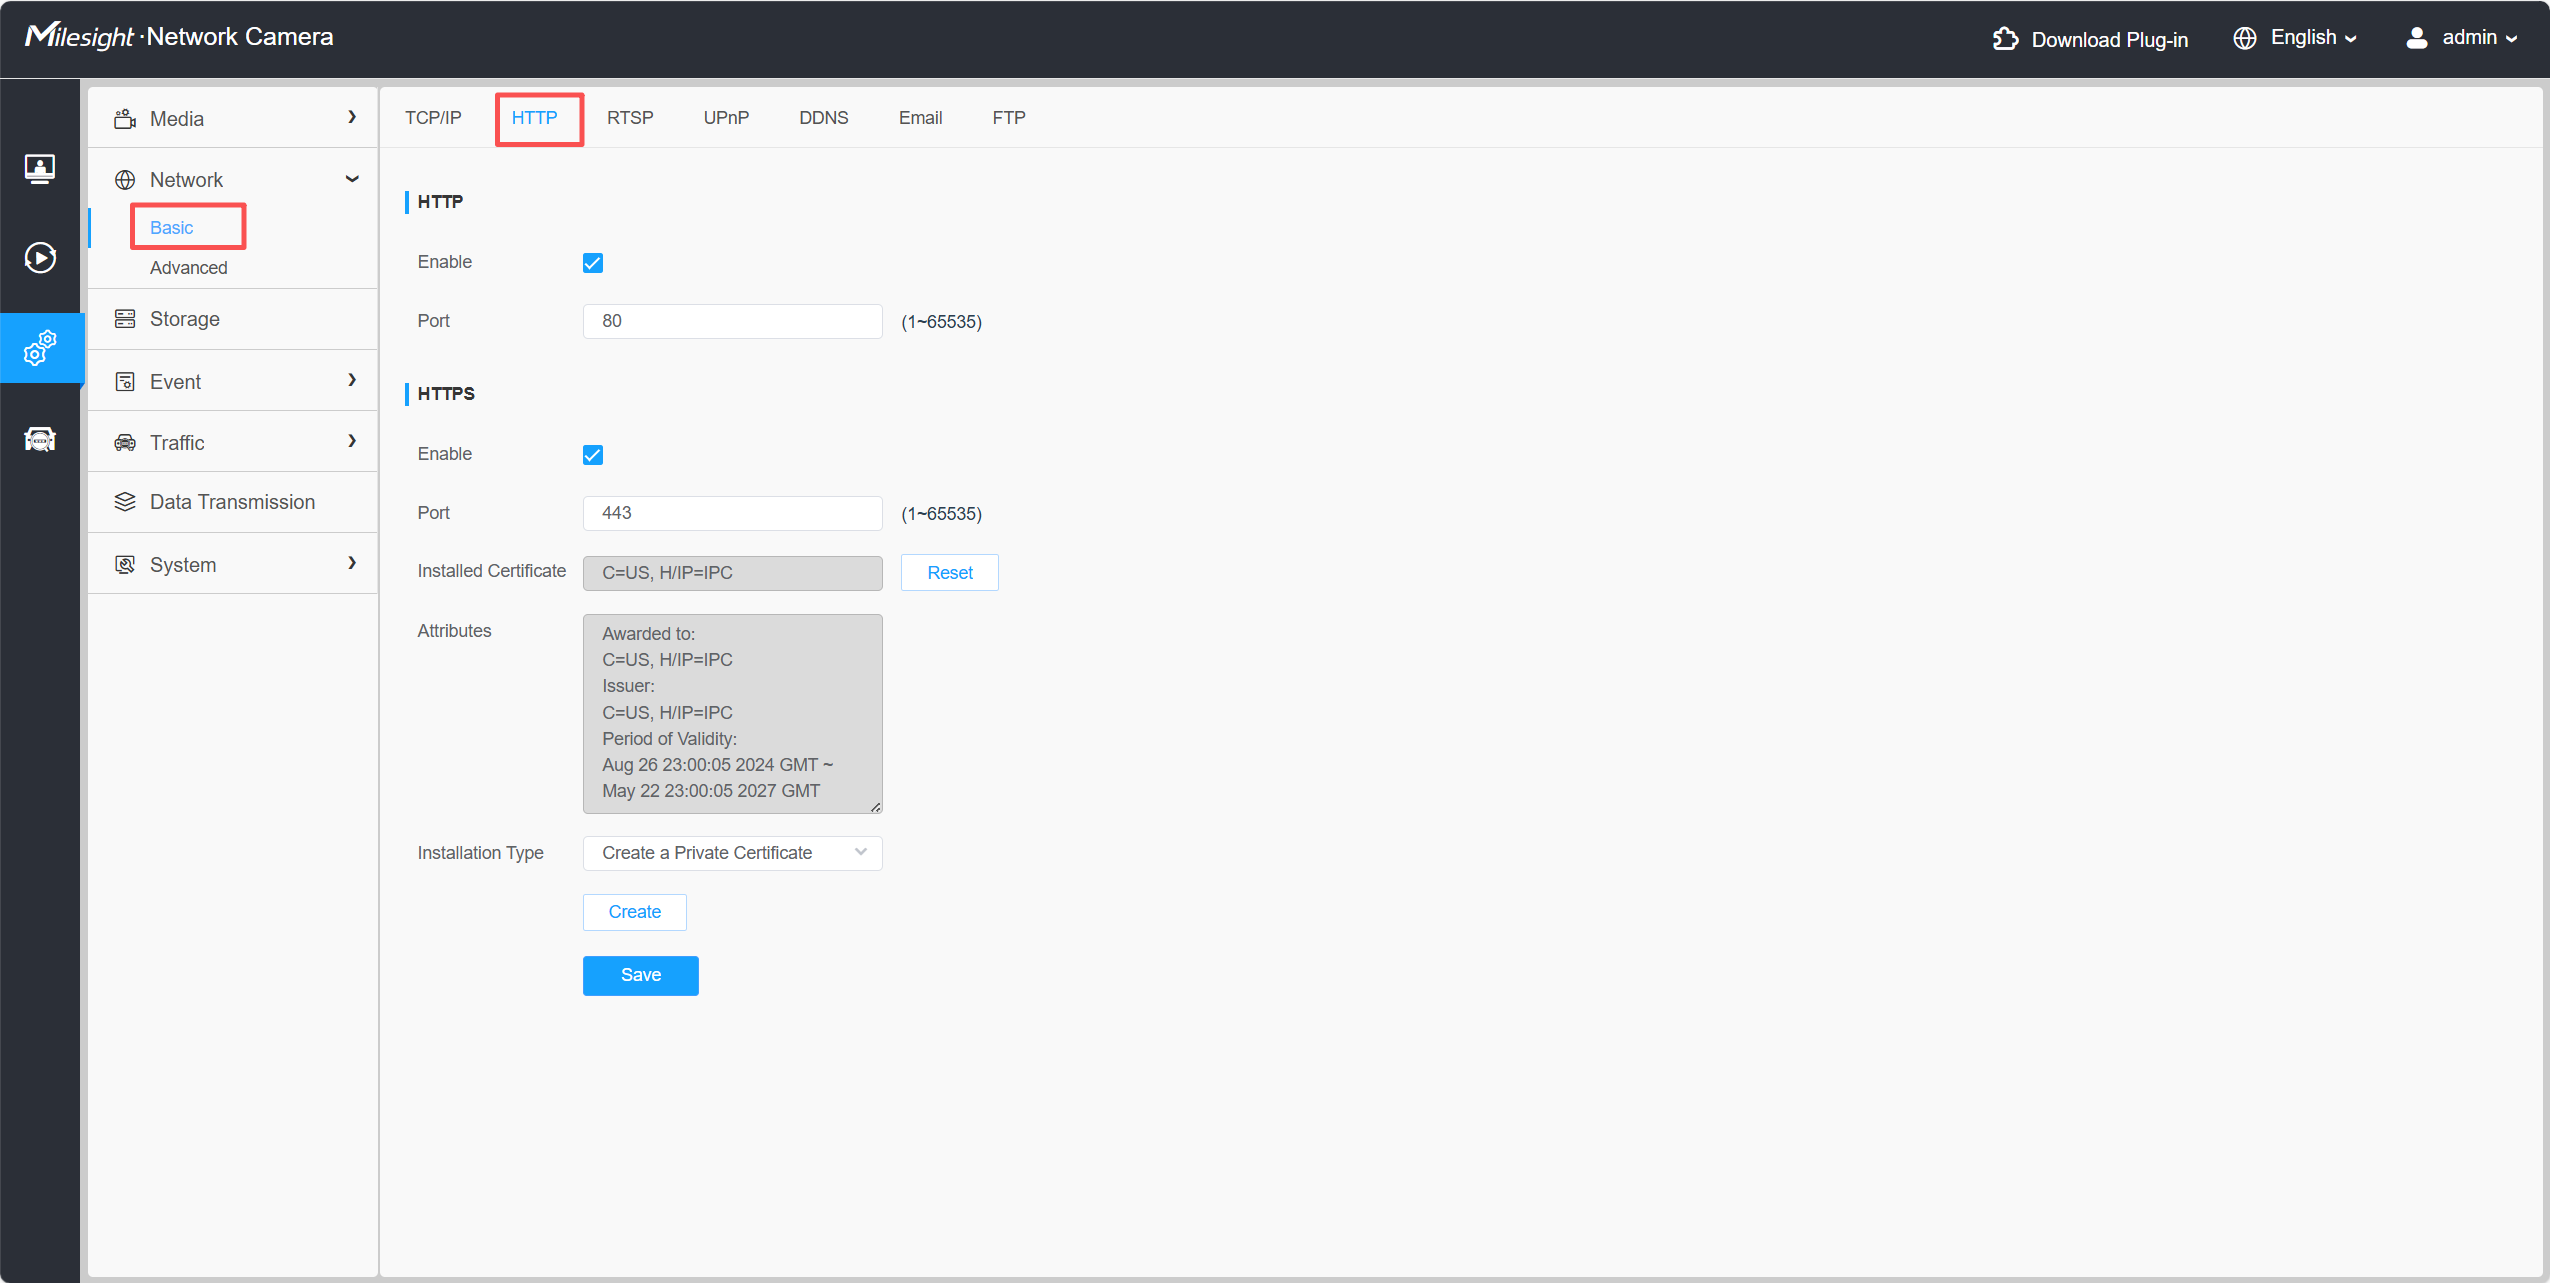Click the Reset certificate button
The width and height of the screenshot is (2550, 1283).
click(949, 573)
